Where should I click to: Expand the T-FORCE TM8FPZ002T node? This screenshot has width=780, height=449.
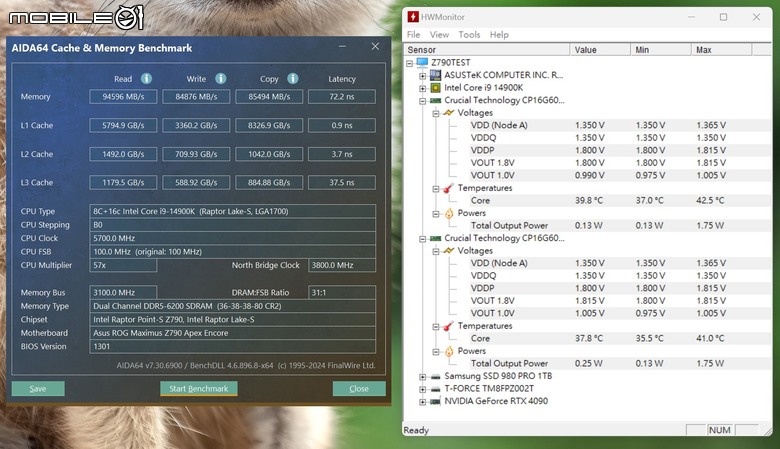[x=422, y=389]
